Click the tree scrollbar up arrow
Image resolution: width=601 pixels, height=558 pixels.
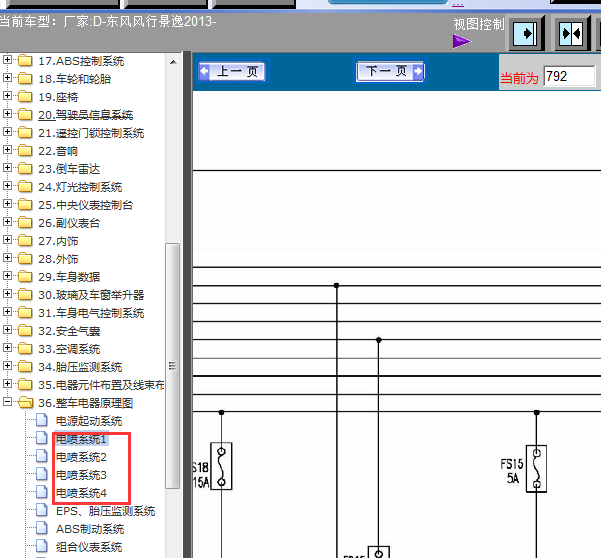pyautogui.click(x=173, y=62)
